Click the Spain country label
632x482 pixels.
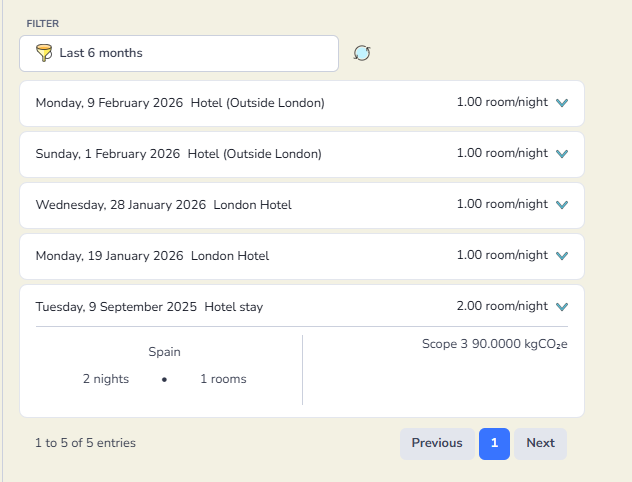point(165,352)
